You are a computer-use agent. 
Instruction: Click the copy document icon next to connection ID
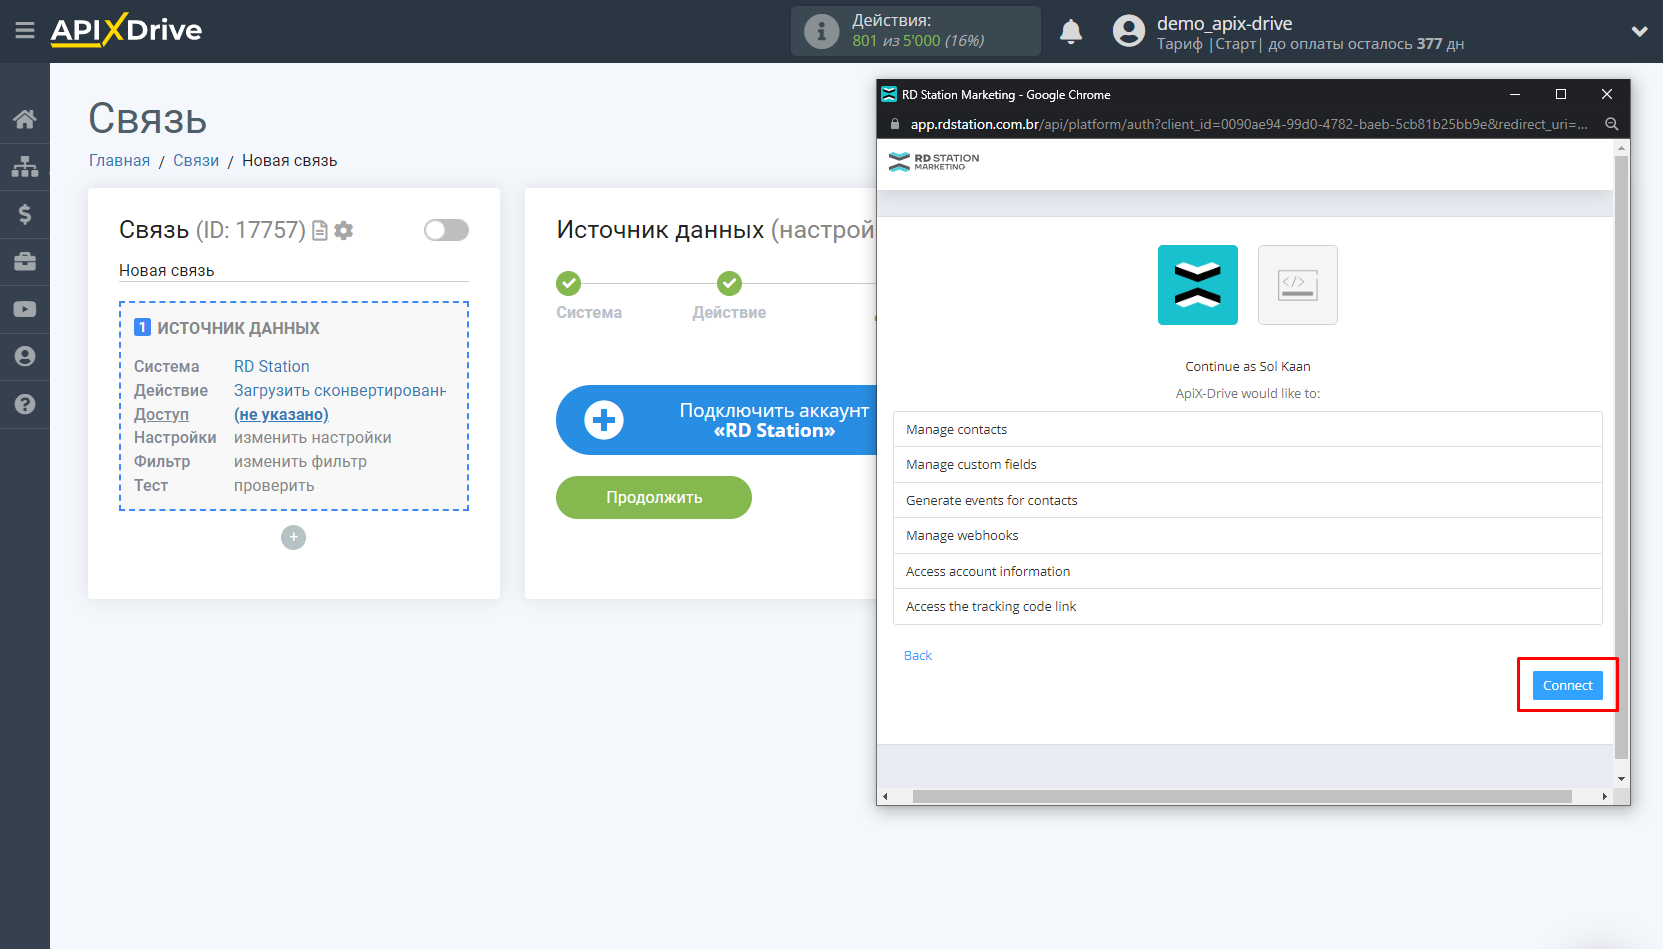coord(320,231)
